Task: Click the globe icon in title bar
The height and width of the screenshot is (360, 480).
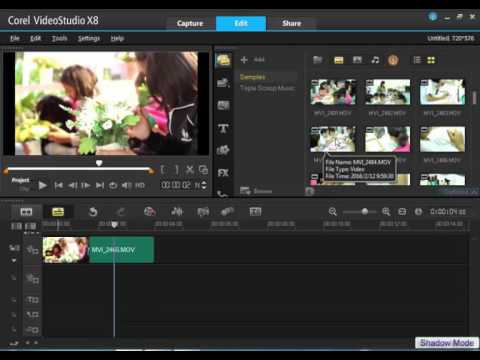Action: coord(432,17)
